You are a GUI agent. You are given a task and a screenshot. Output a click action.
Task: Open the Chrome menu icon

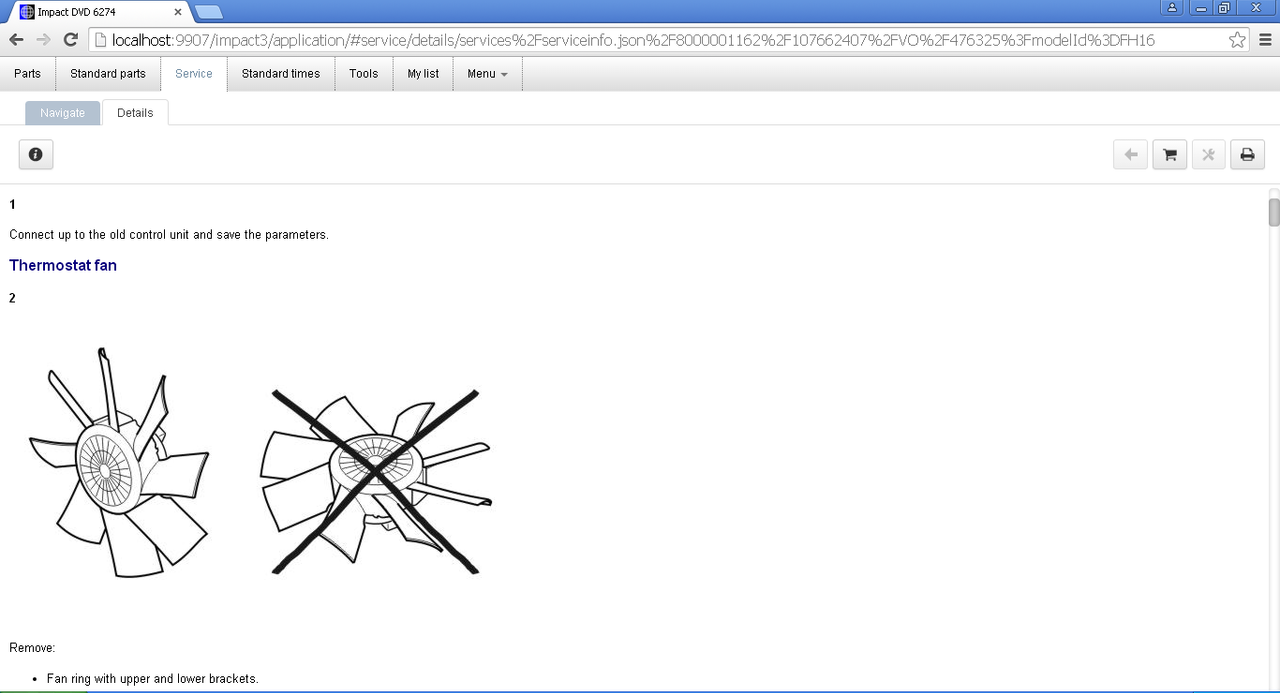(x=1265, y=40)
